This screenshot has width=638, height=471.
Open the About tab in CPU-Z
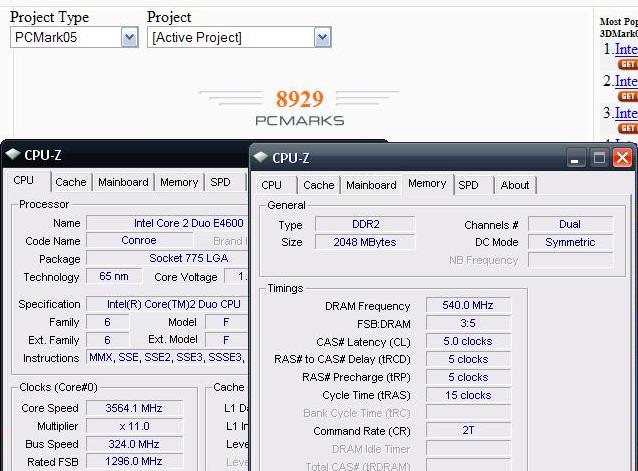point(515,185)
